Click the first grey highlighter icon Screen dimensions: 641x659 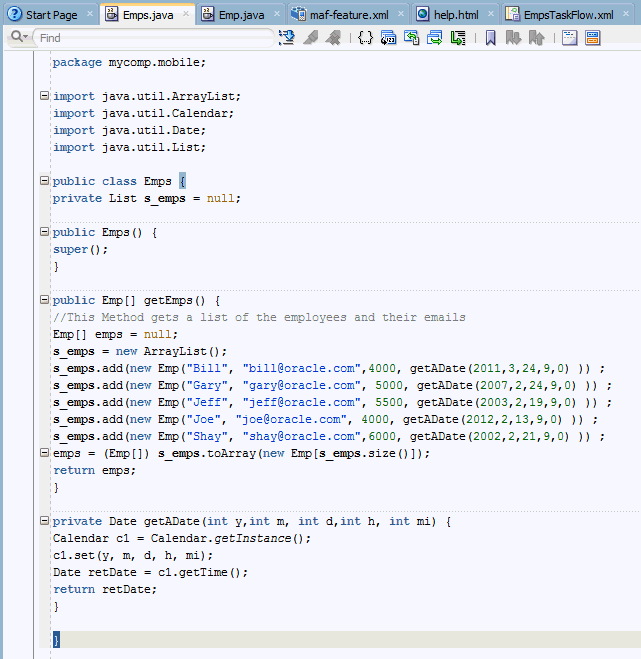(x=311, y=38)
